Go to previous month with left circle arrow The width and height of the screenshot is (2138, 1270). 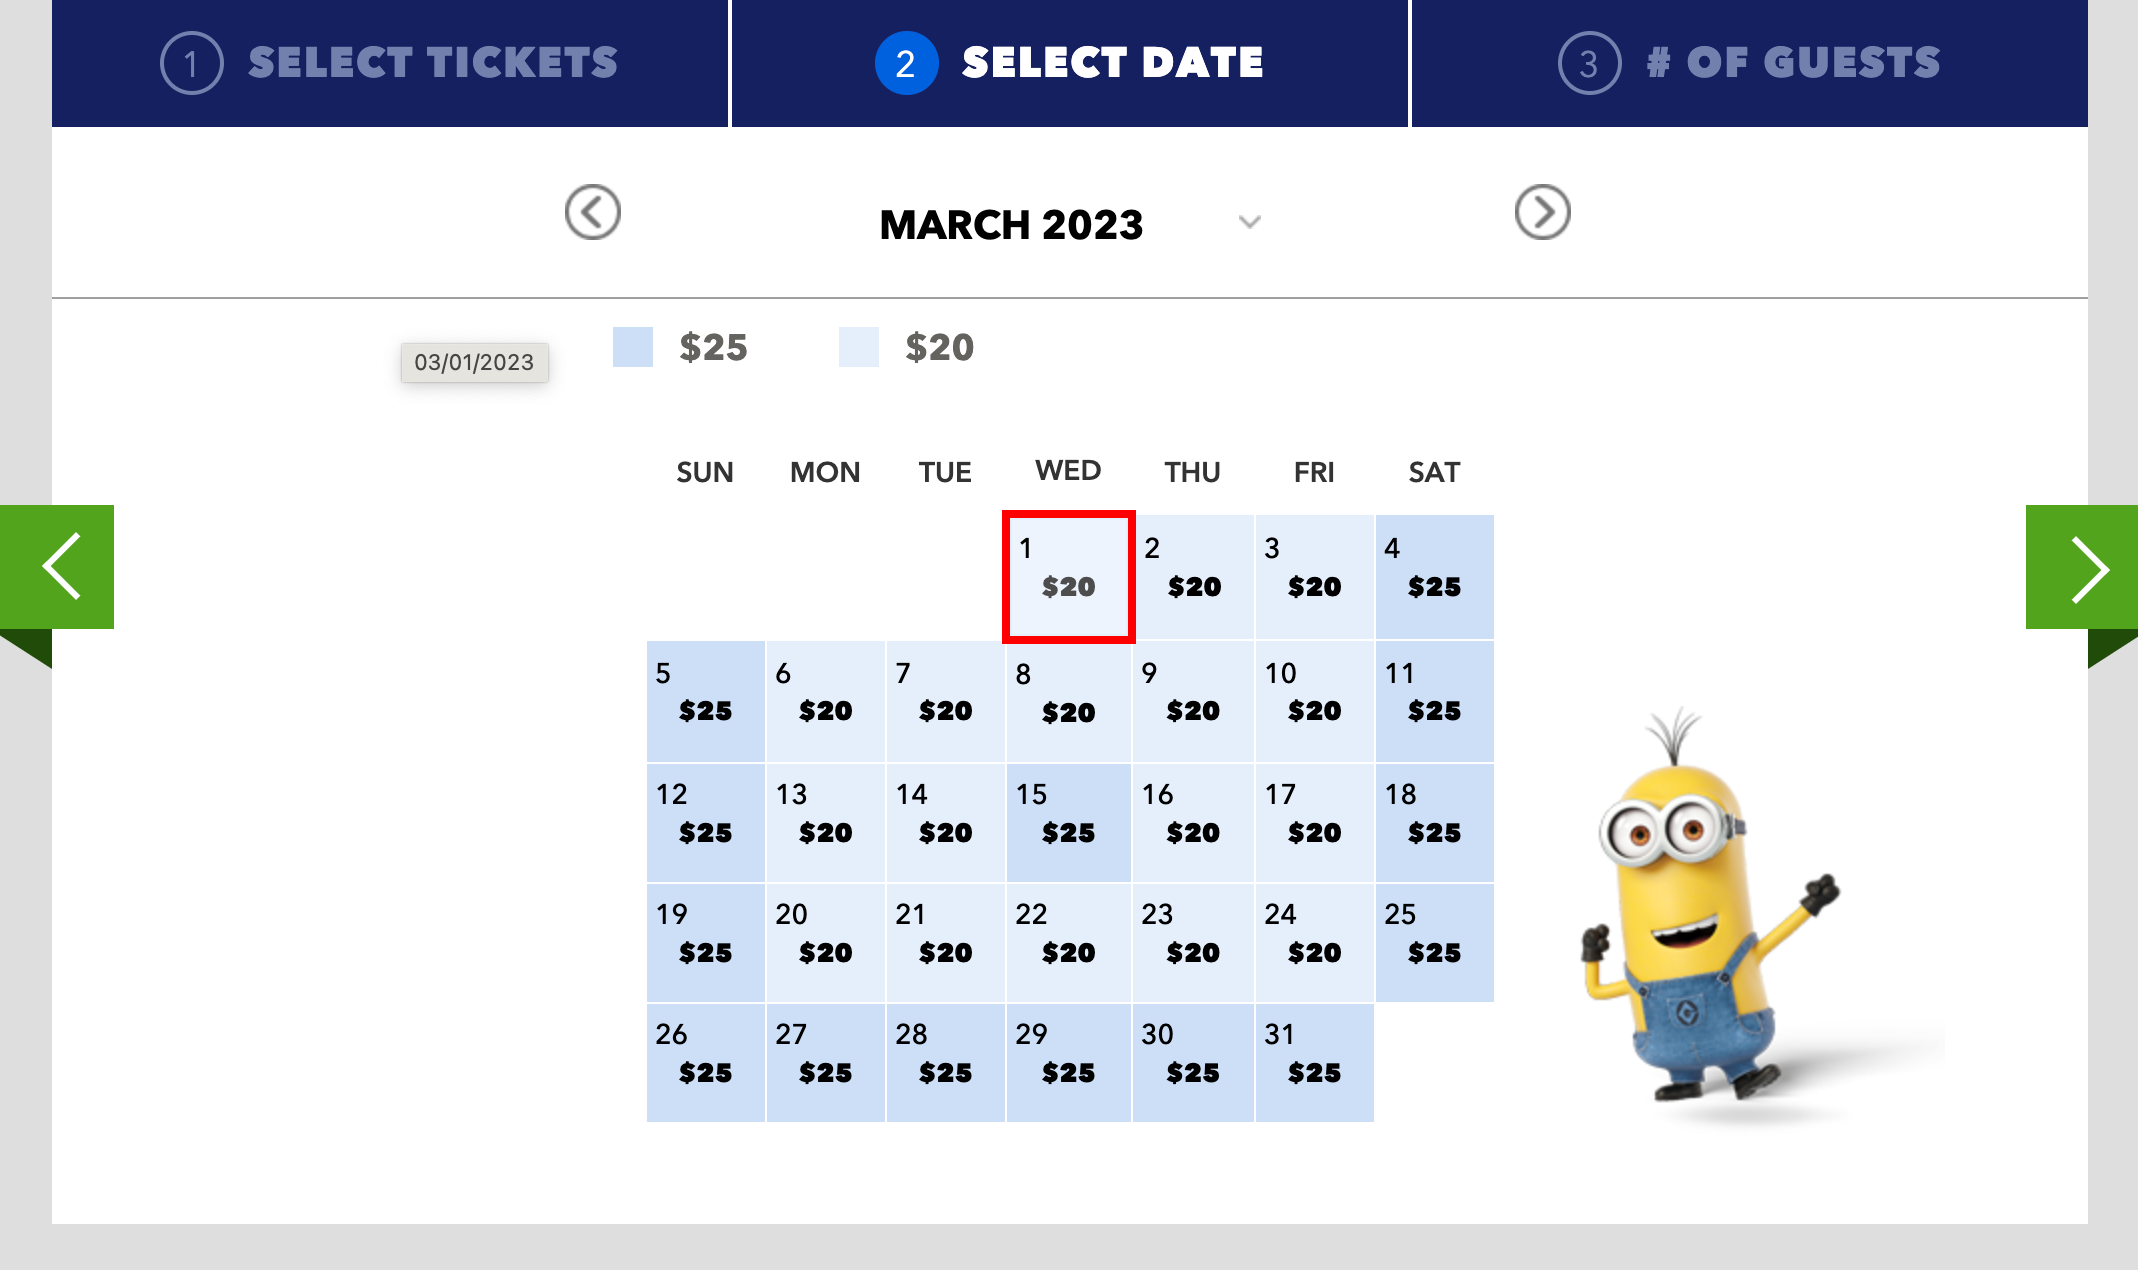tap(593, 212)
